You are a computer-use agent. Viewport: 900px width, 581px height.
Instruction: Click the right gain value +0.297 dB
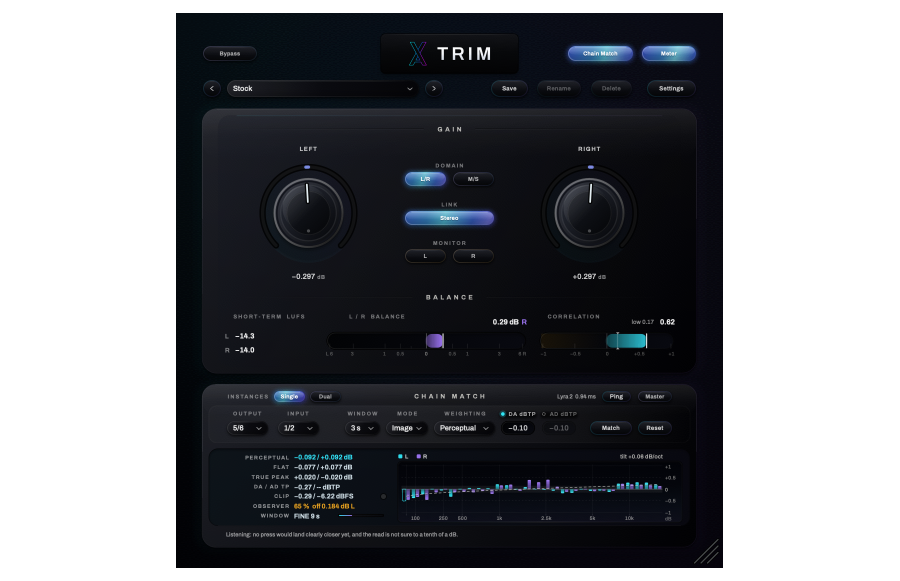(589, 277)
